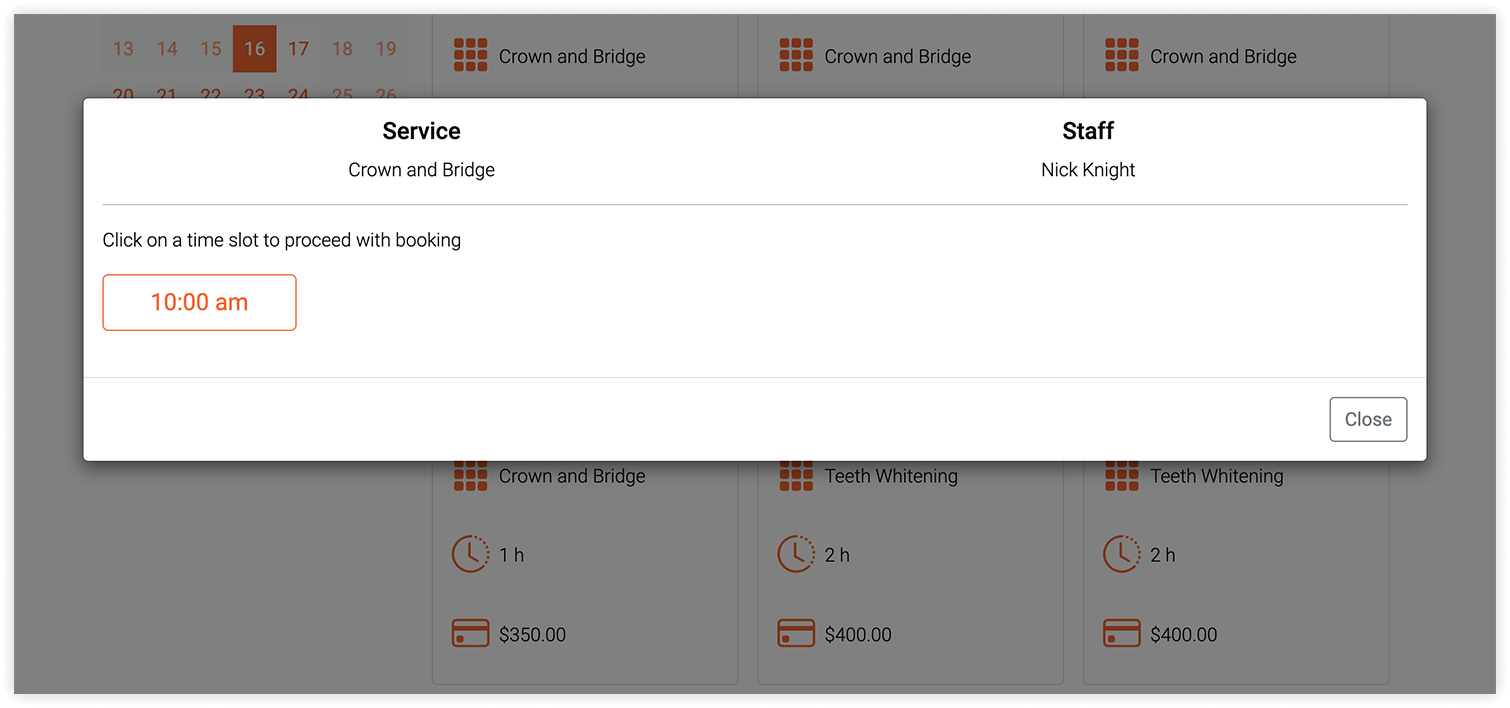This screenshot has height=708, width=1510.
Task: Pick calendar date 19
Action: coord(386,49)
